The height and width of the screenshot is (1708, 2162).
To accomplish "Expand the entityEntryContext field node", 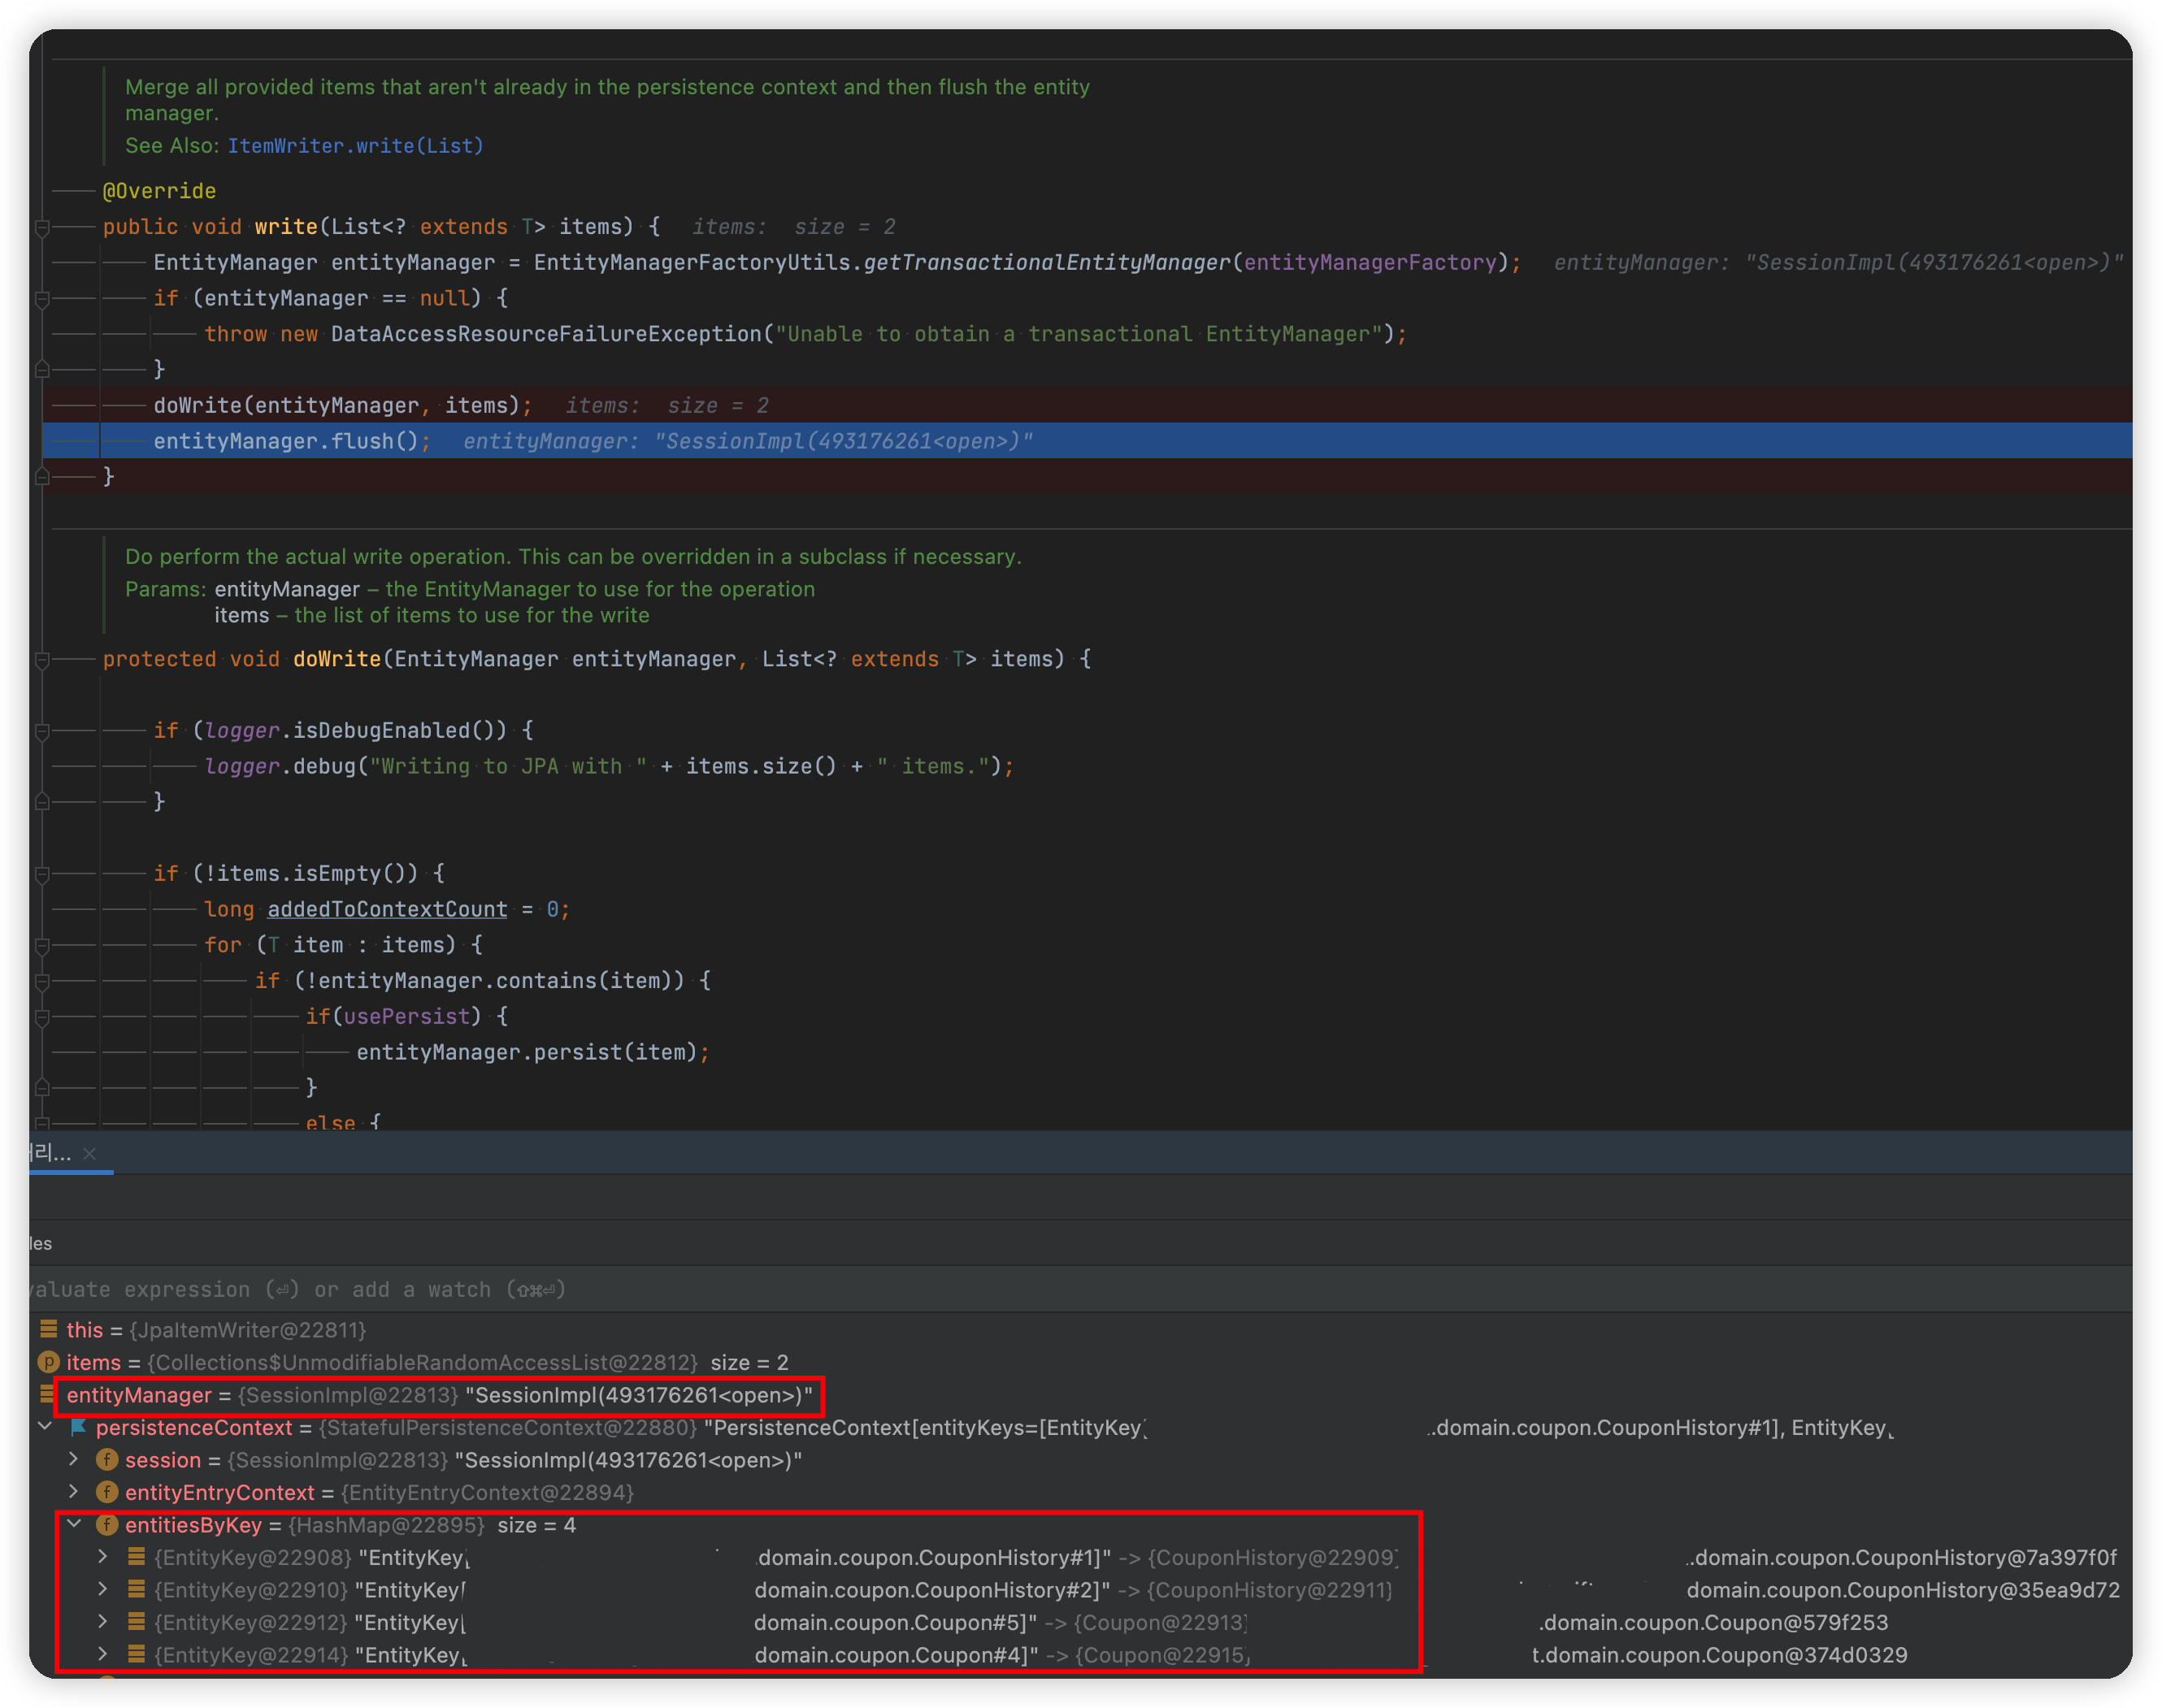I will coord(74,1492).
